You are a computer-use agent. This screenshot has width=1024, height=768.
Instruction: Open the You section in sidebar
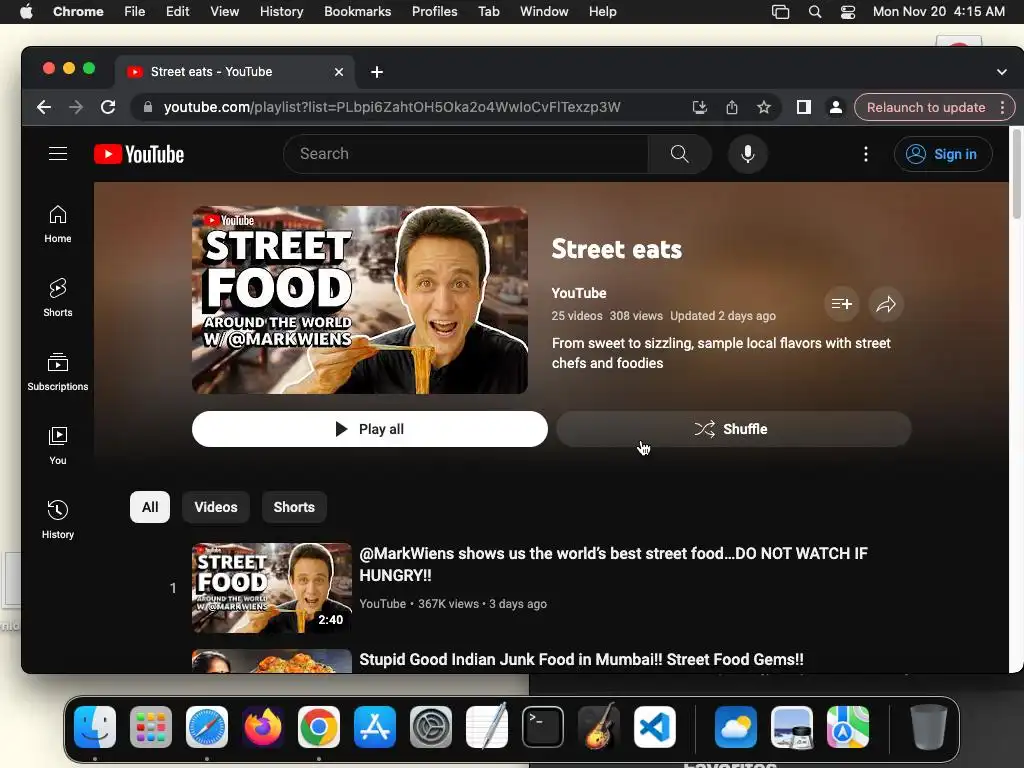[57, 445]
